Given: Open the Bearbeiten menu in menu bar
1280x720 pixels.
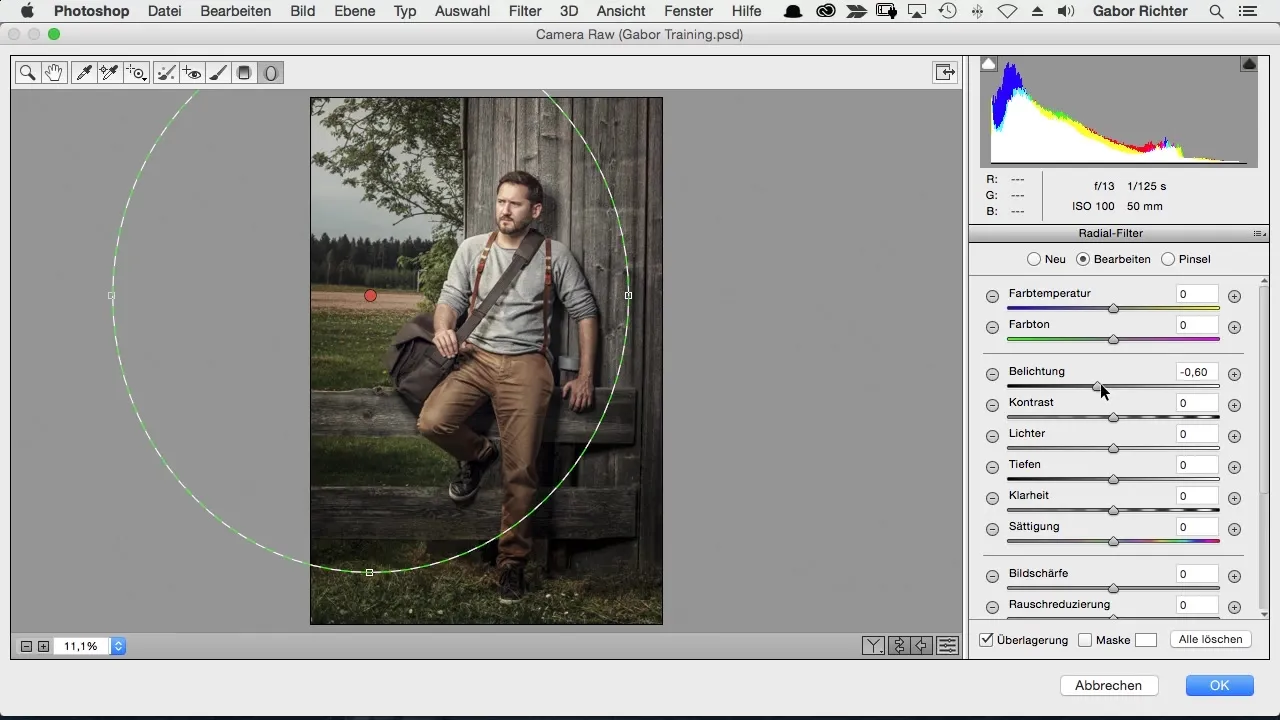Looking at the screenshot, I should coord(235,11).
